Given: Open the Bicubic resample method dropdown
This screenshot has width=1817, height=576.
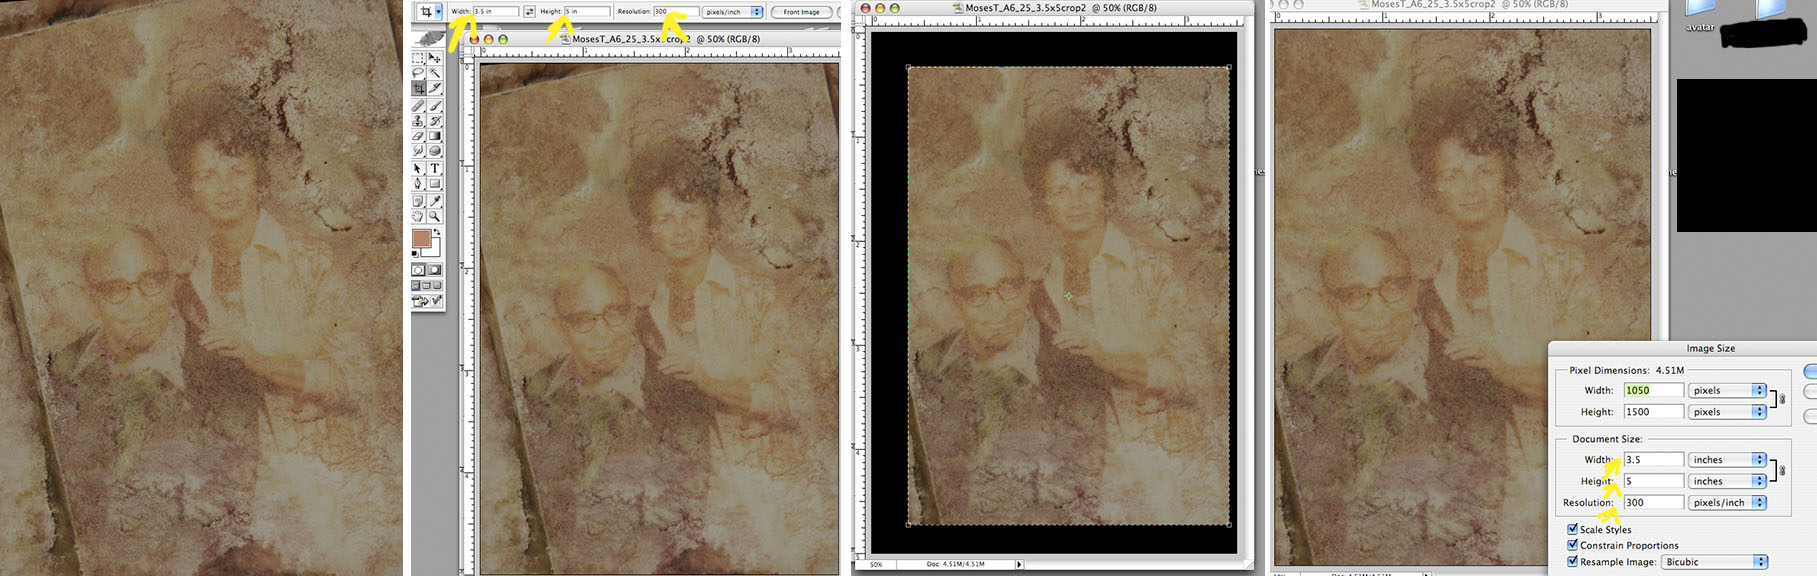Looking at the screenshot, I should pos(1715,561).
